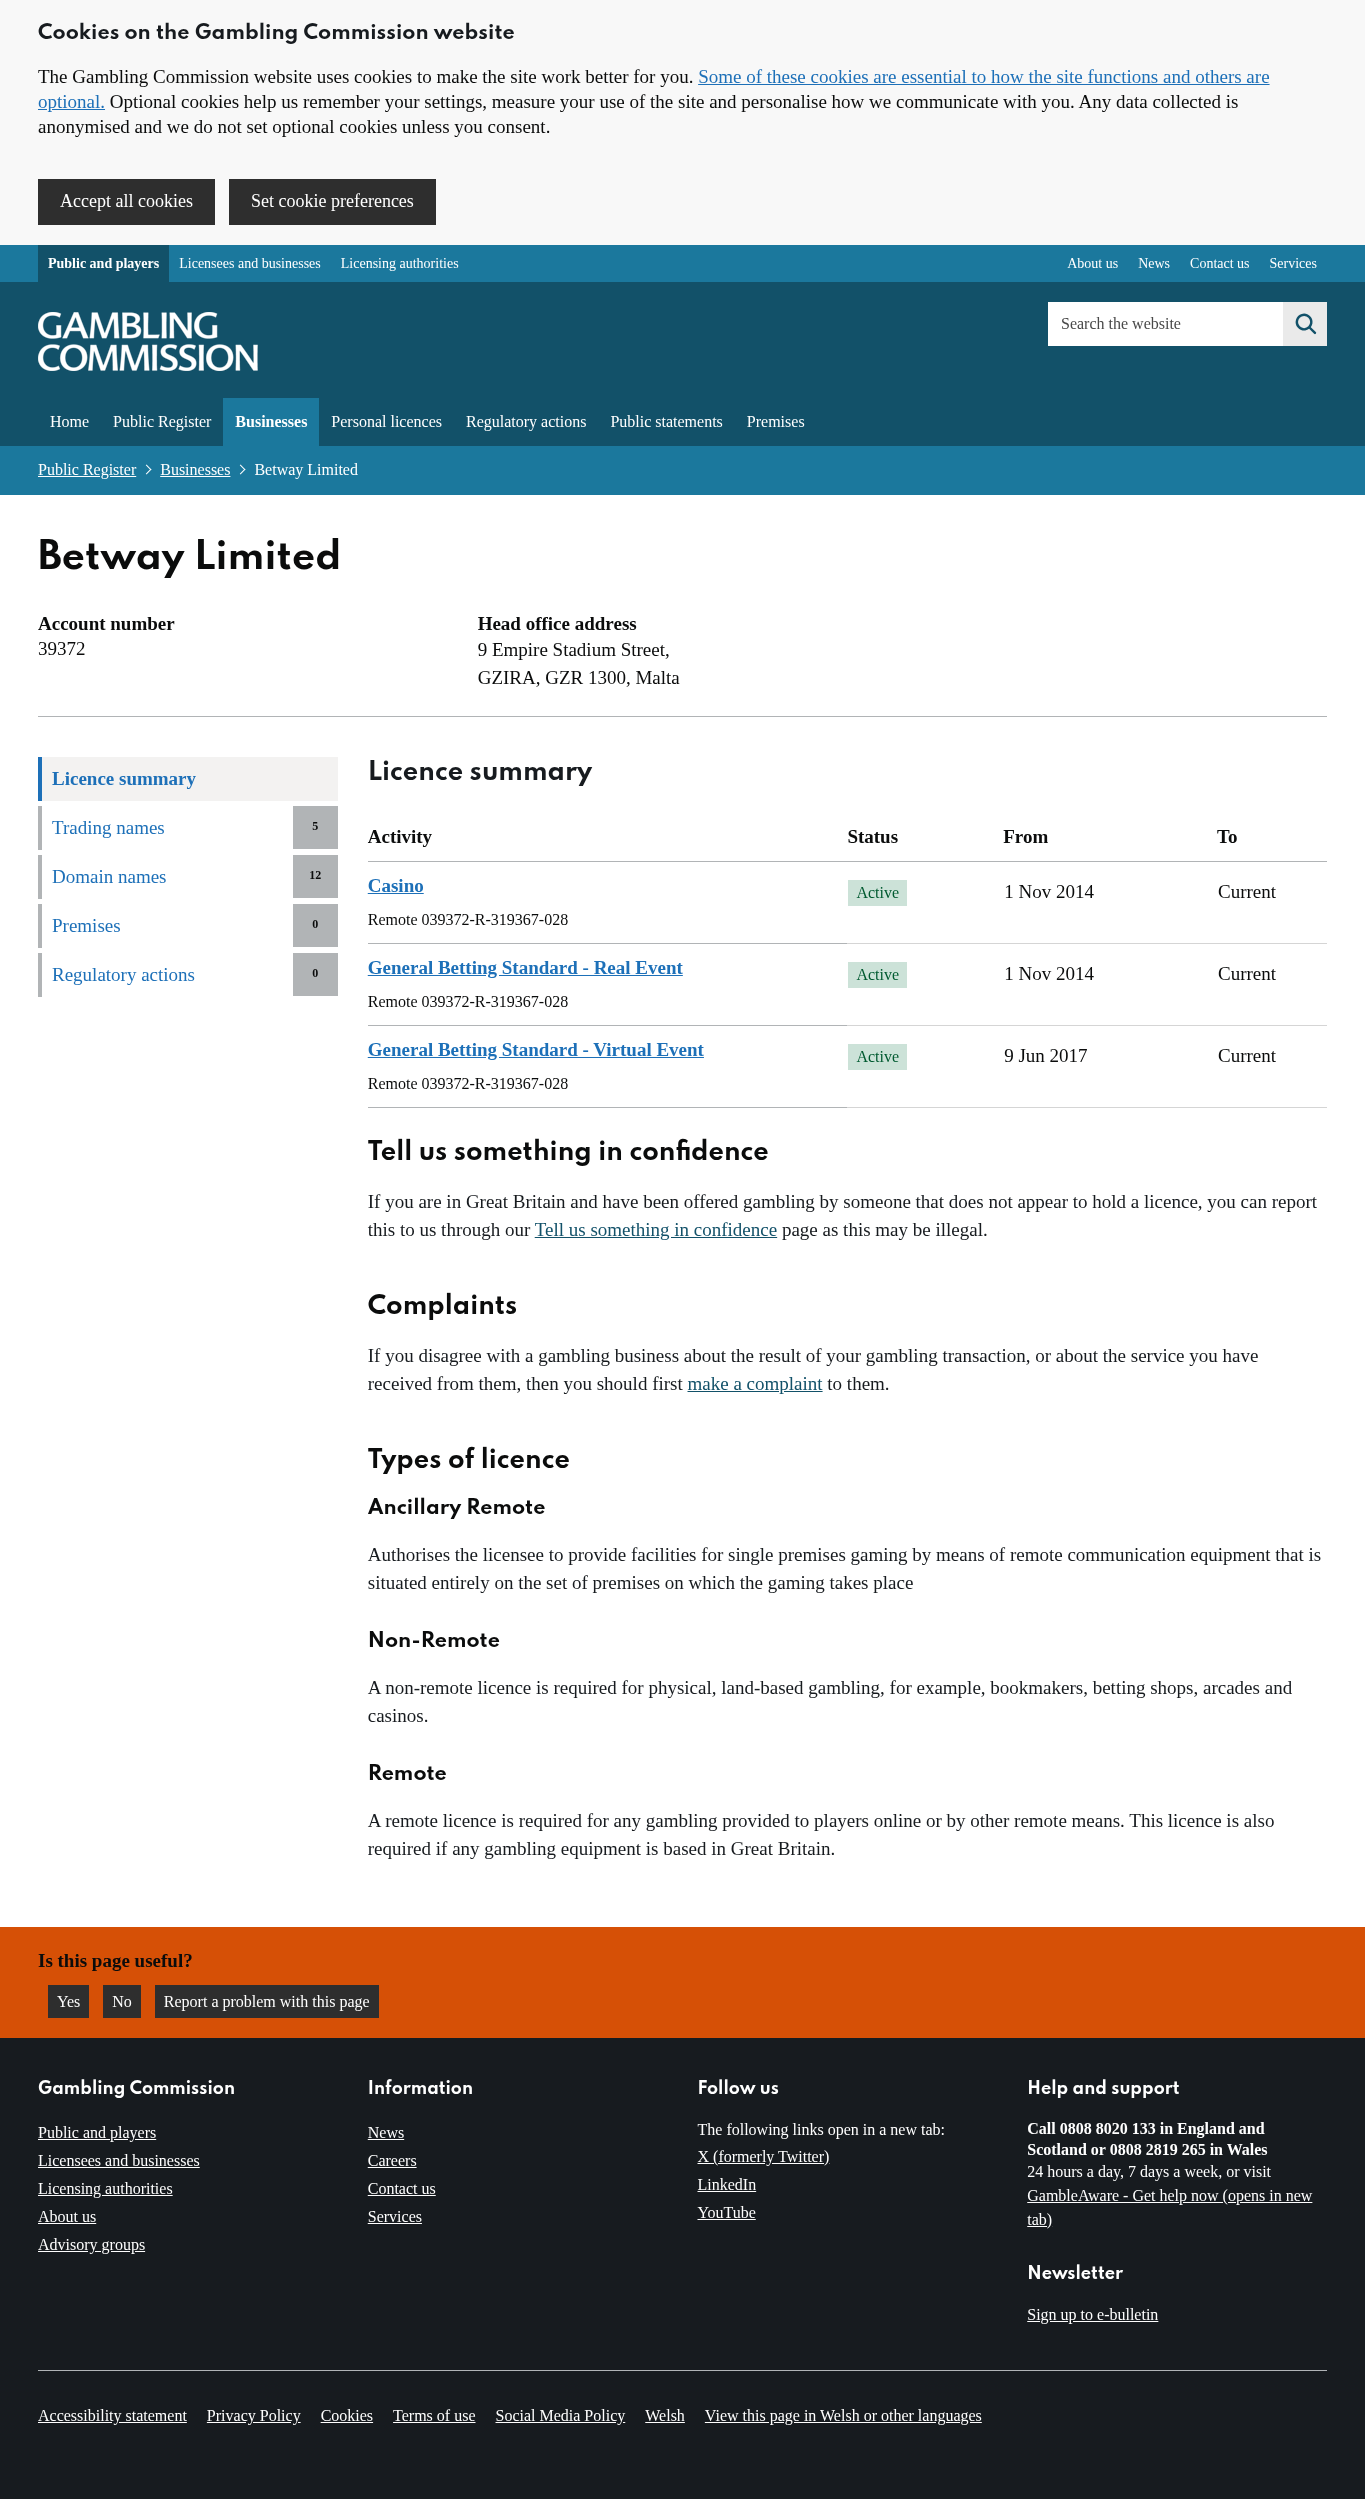Switch to Public and players tab

[103, 264]
